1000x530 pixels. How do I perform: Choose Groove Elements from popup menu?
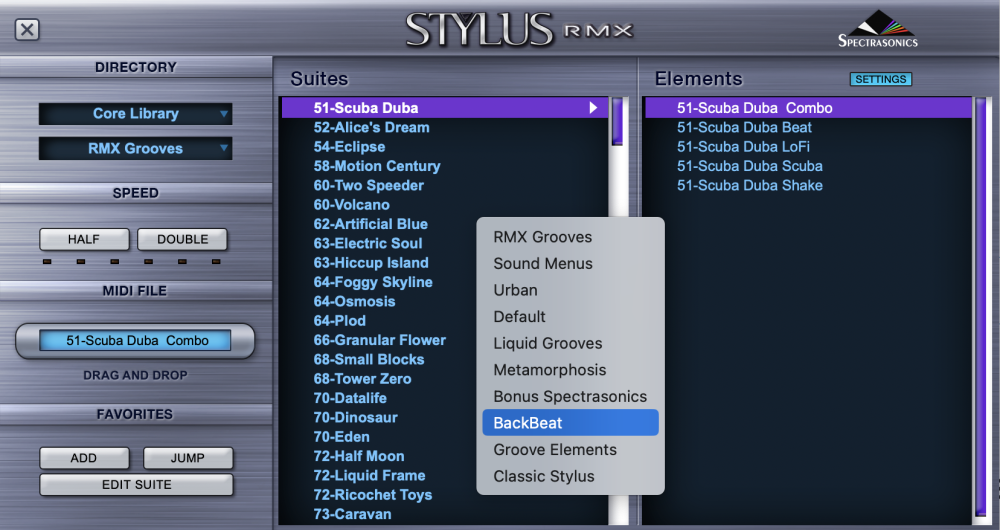(x=570, y=450)
